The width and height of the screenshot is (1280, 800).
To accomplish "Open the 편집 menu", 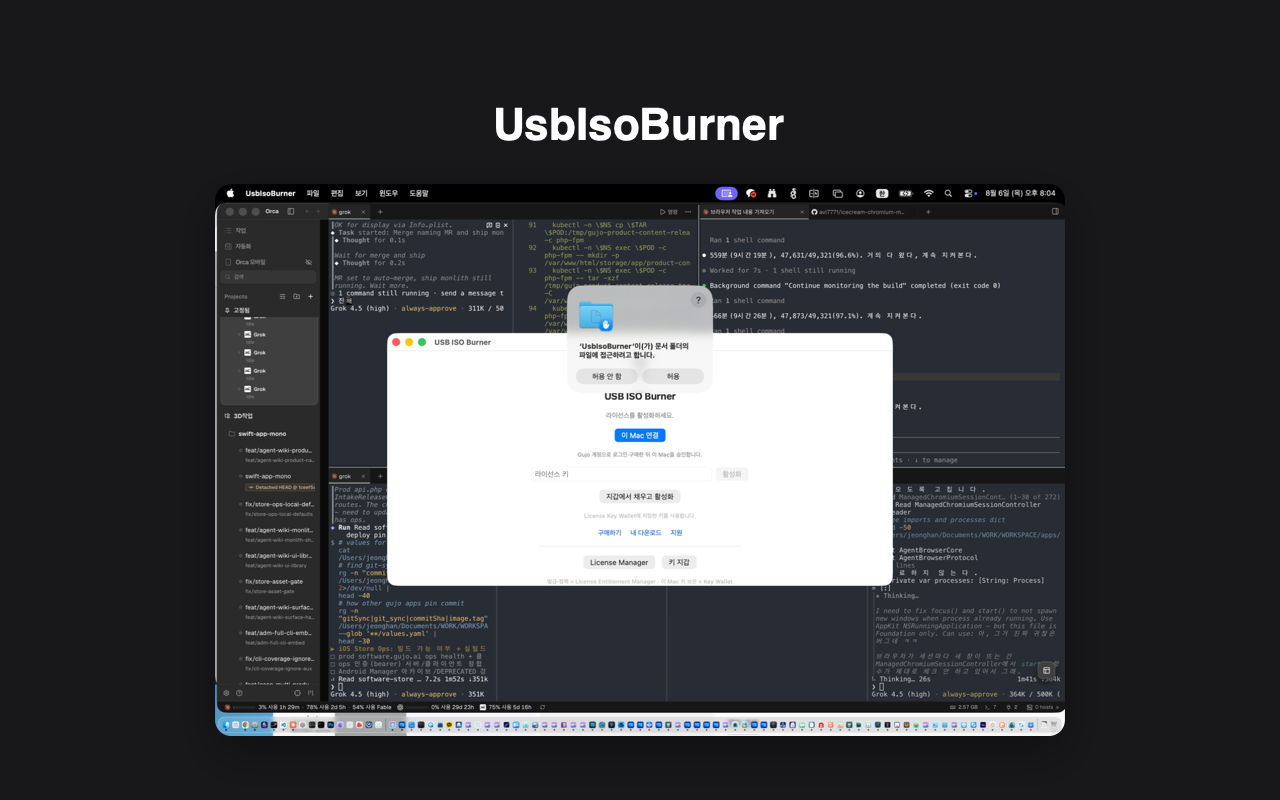I will tap(337, 193).
